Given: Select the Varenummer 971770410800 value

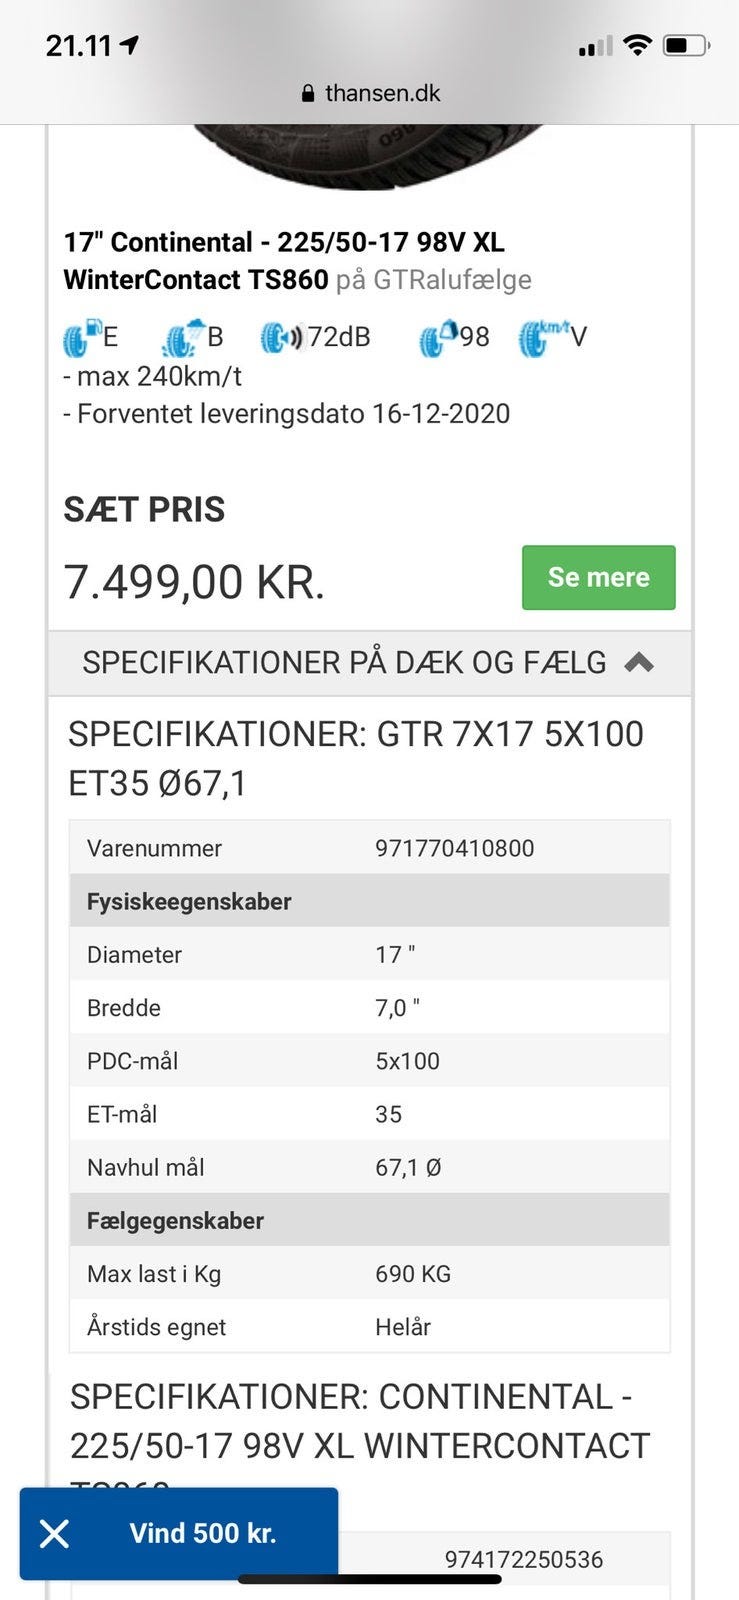Looking at the screenshot, I should pyautogui.click(x=454, y=848).
